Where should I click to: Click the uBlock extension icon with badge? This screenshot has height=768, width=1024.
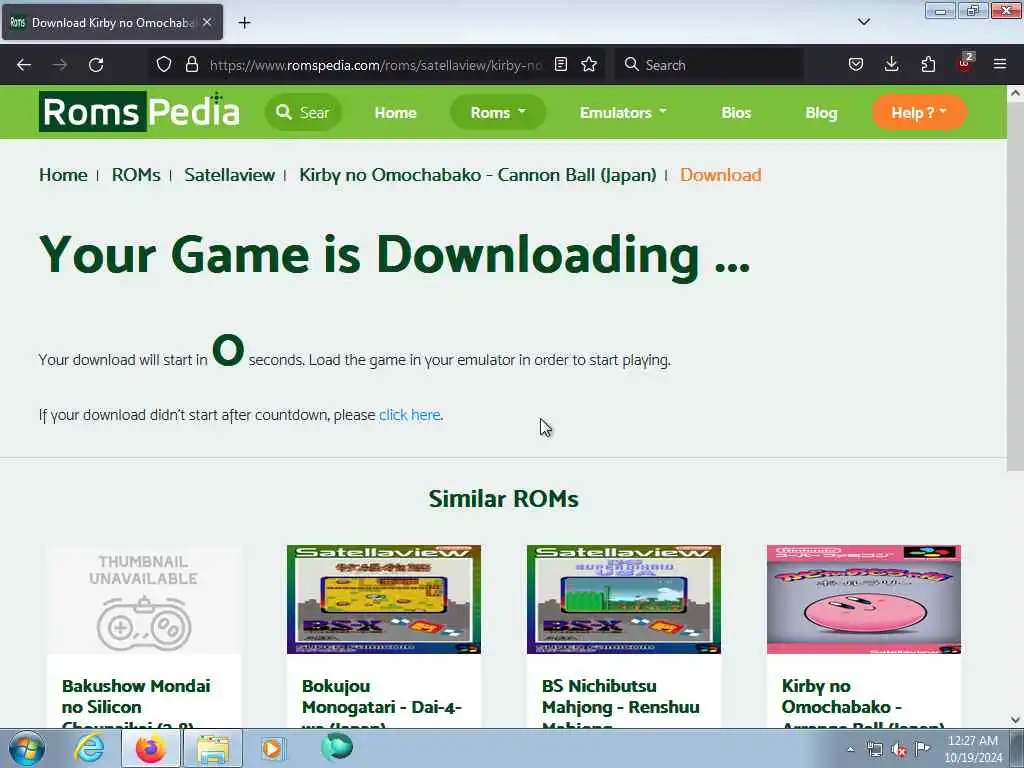tap(965, 63)
